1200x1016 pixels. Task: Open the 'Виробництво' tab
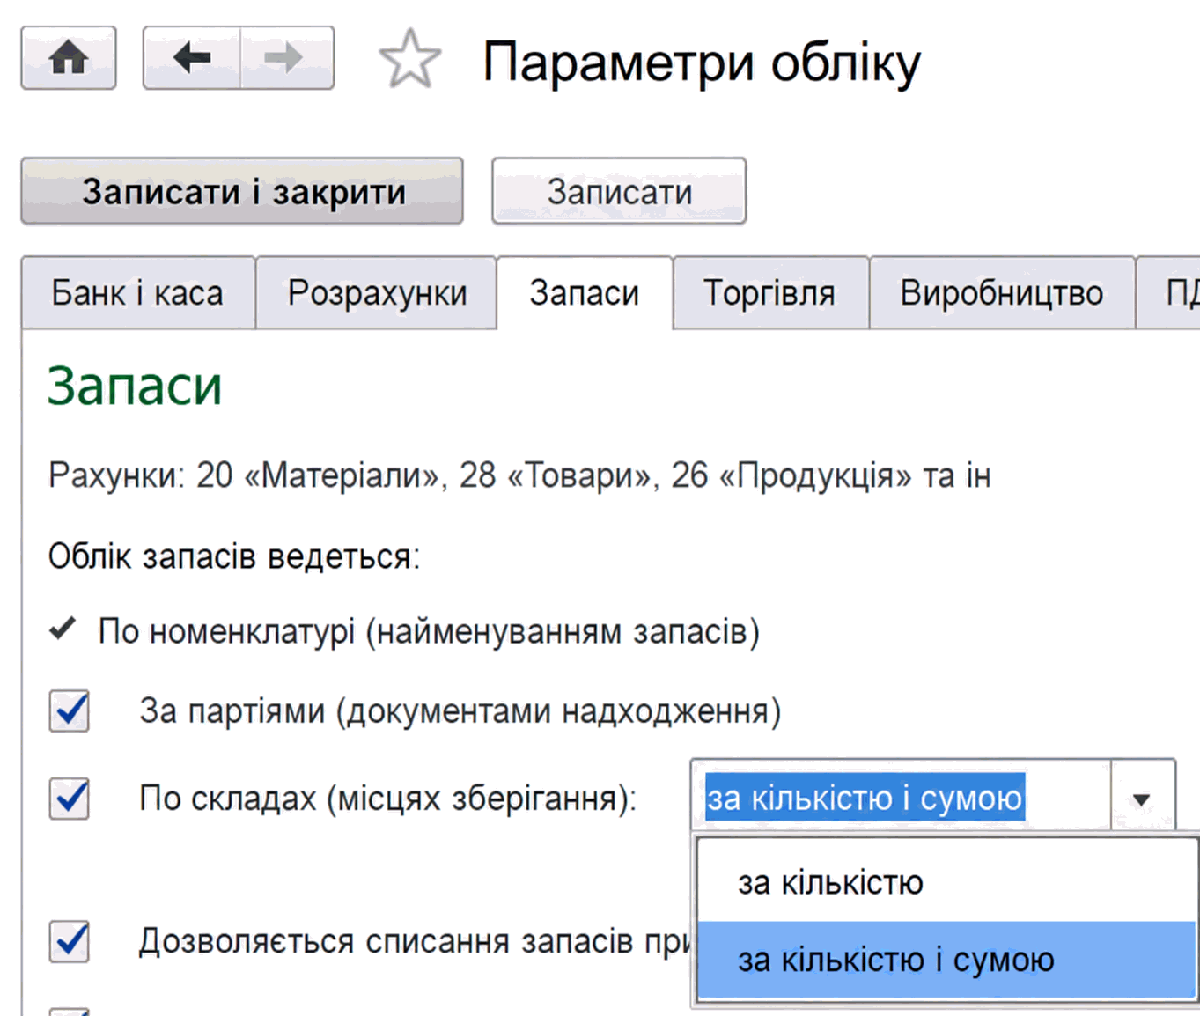coord(1002,293)
